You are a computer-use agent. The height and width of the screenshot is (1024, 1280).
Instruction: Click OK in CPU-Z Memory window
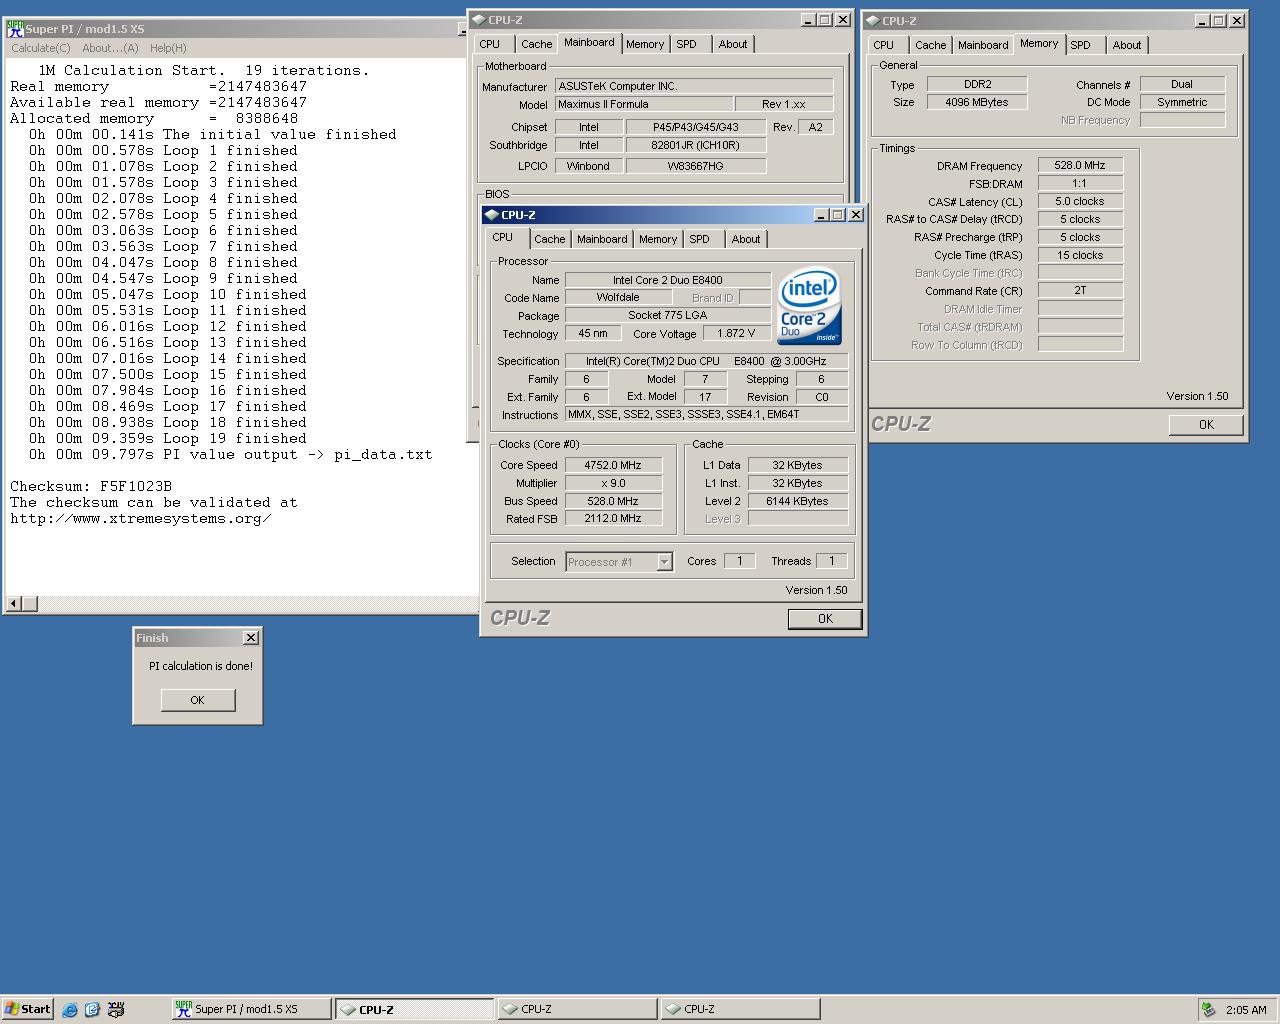tap(1206, 425)
